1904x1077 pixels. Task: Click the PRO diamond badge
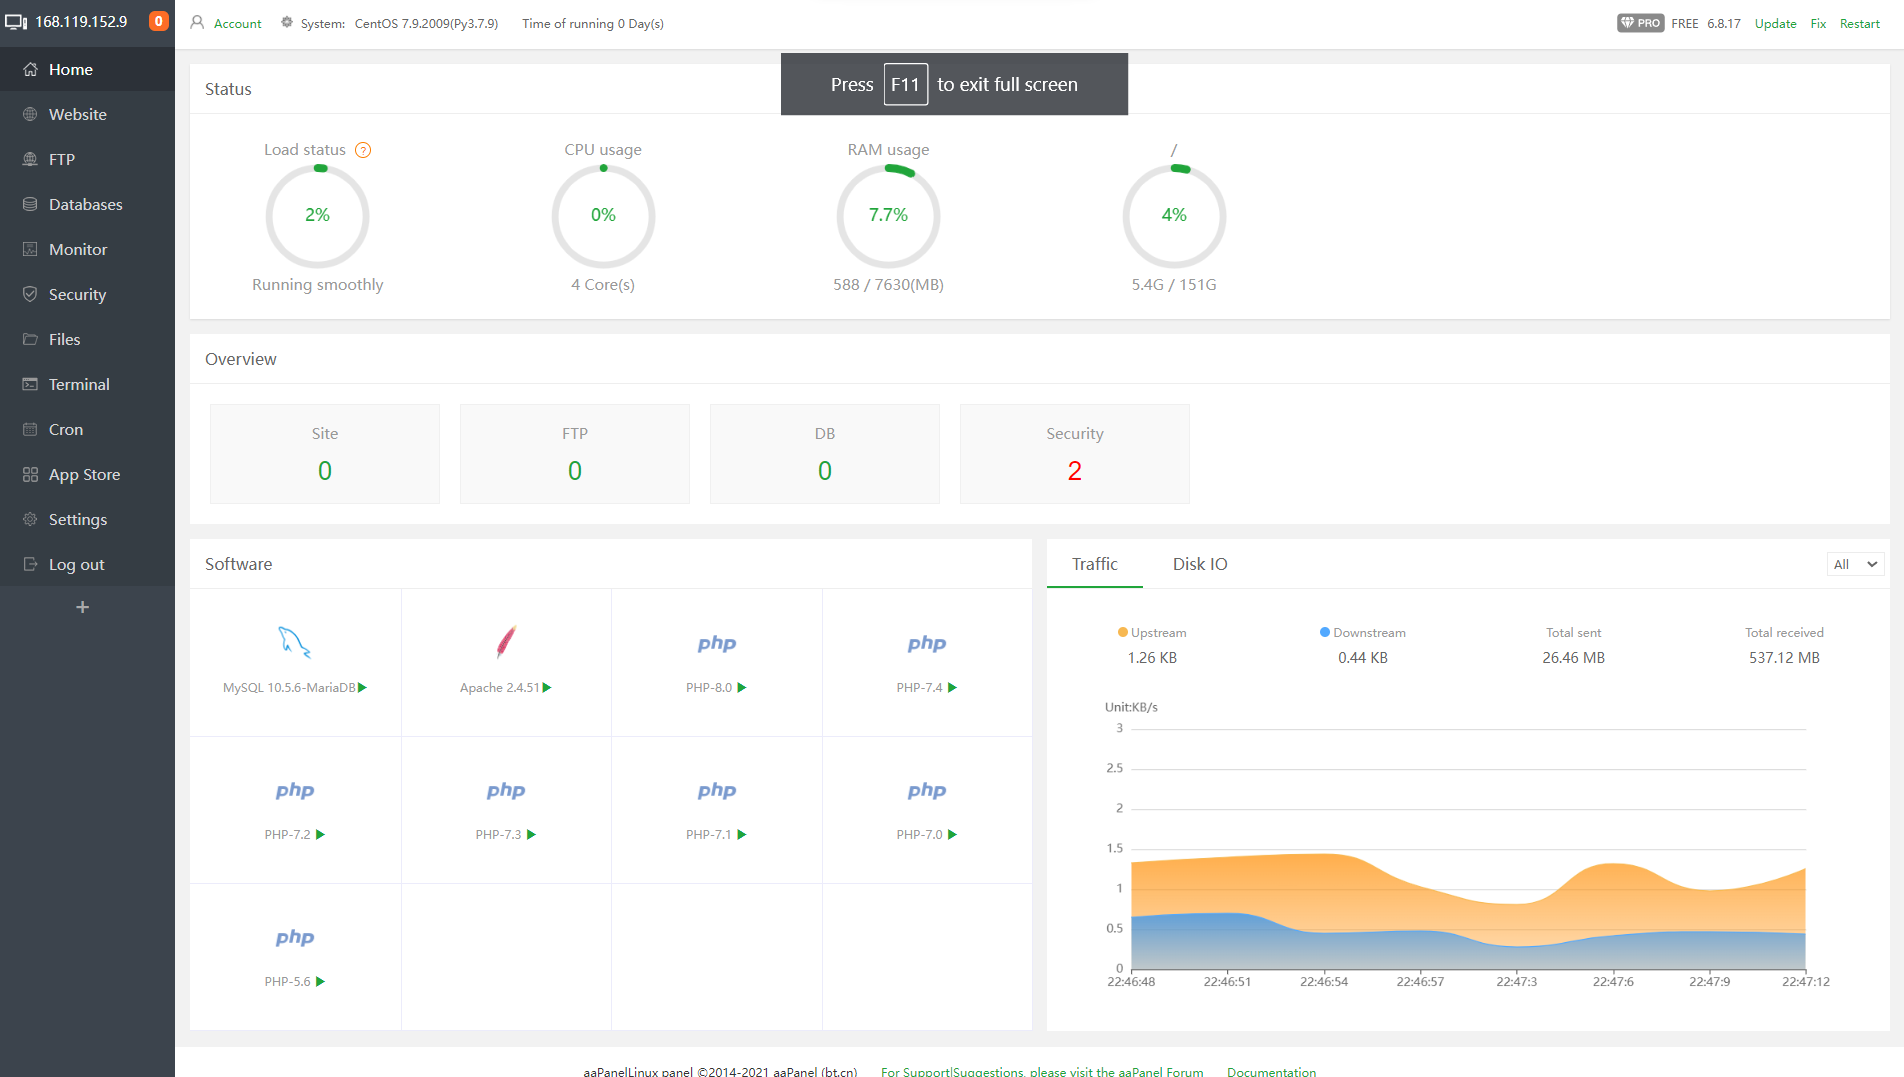point(1640,23)
